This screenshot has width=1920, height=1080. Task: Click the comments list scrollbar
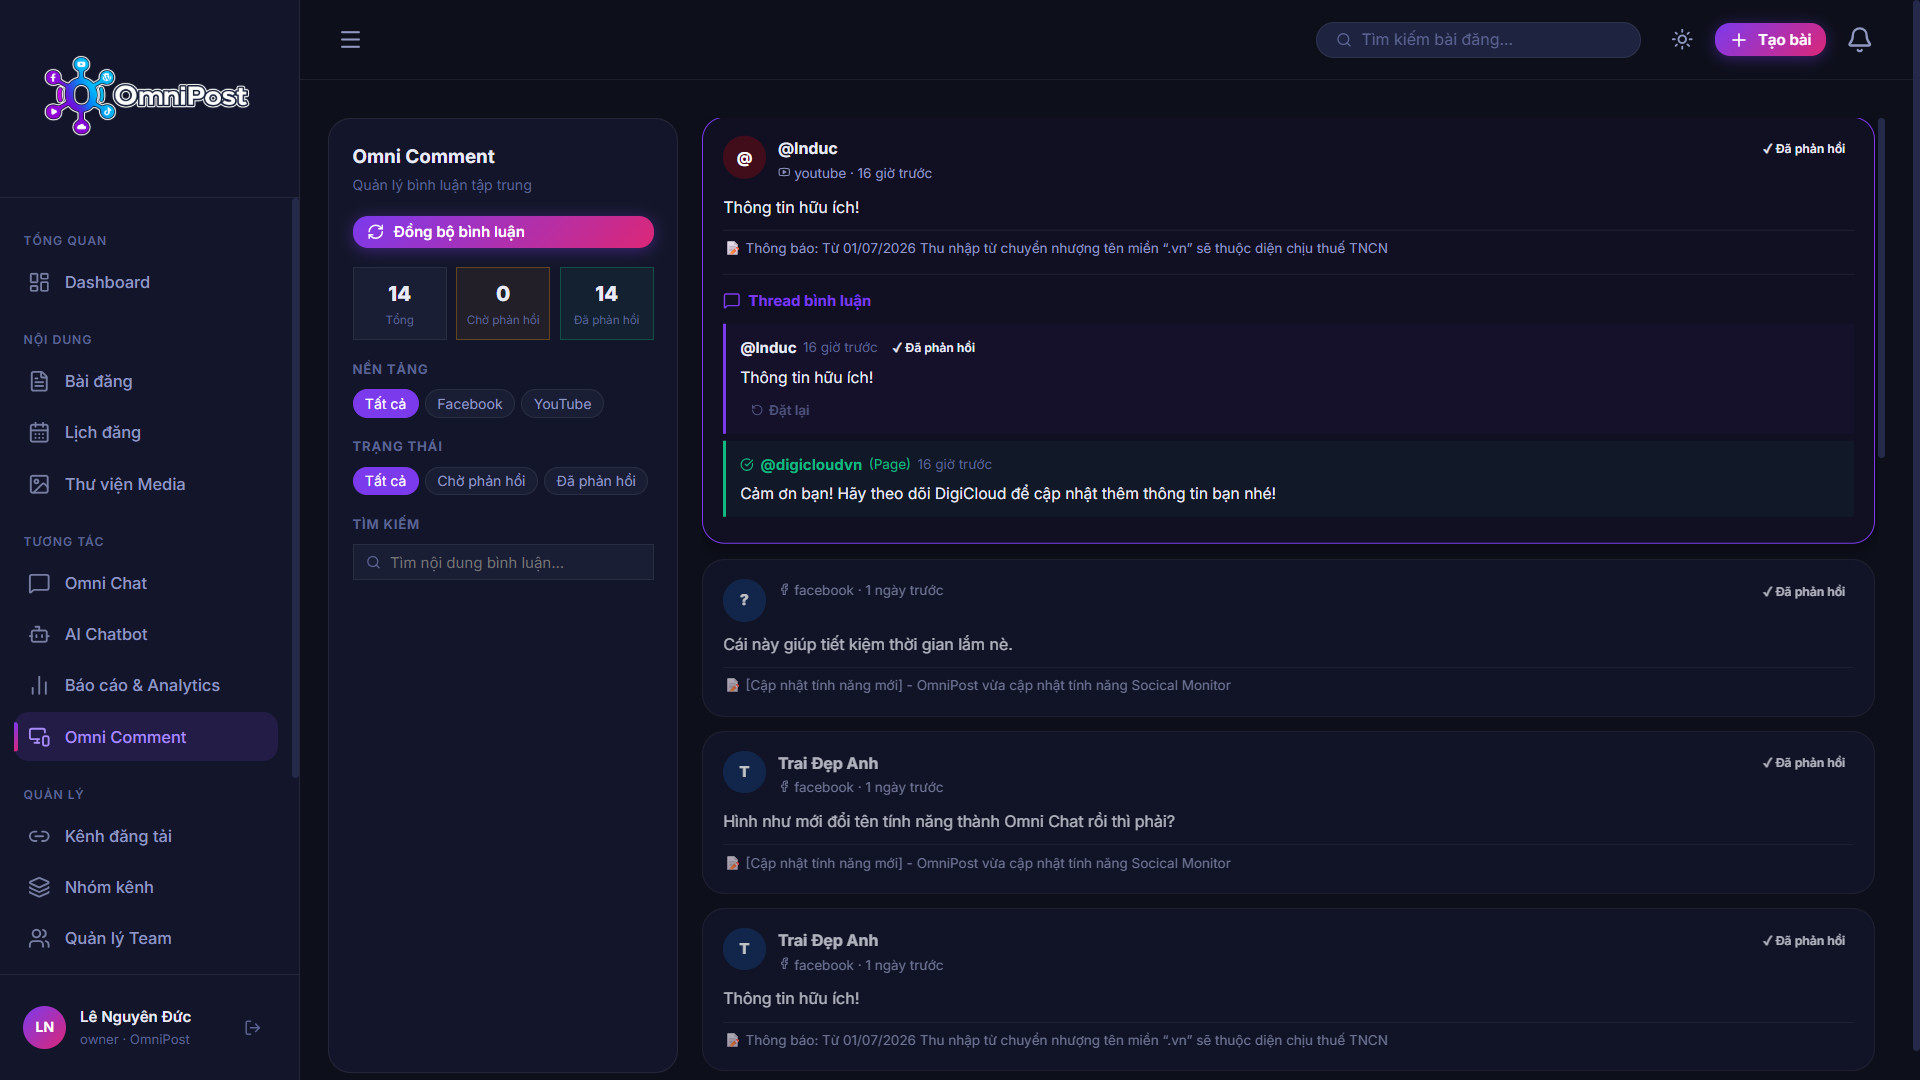click(x=1881, y=288)
